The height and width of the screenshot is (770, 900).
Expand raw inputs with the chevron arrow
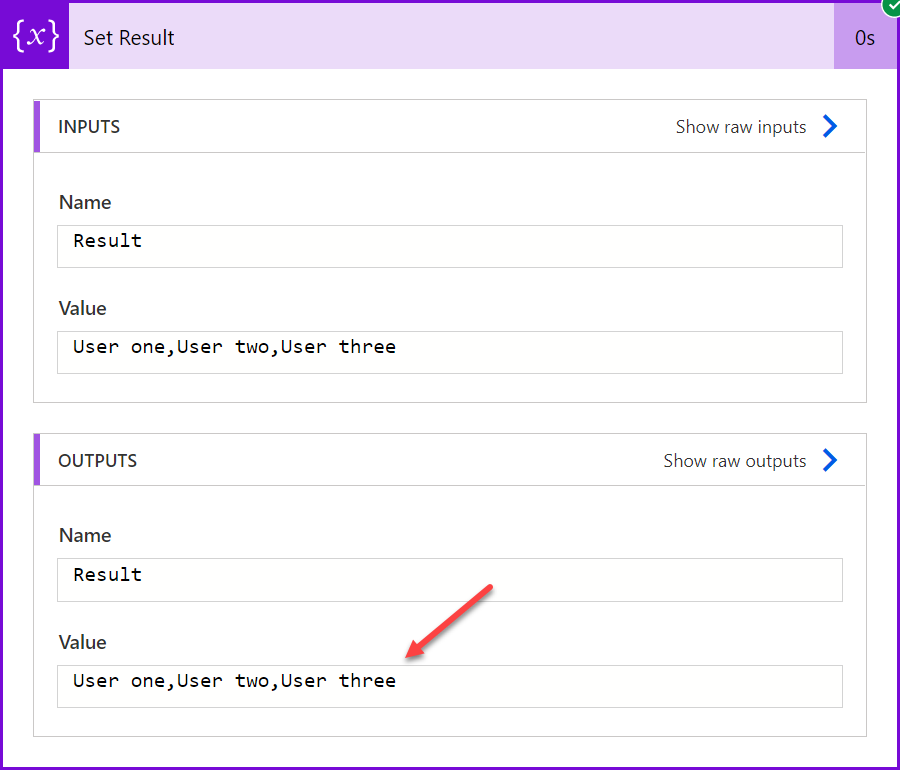point(830,126)
